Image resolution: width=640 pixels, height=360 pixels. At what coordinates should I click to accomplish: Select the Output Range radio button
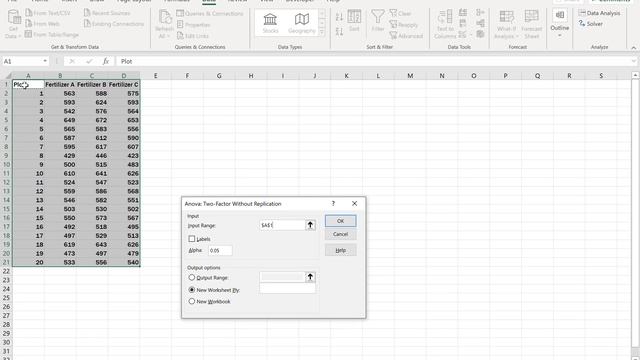pyautogui.click(x=191, y=278)
